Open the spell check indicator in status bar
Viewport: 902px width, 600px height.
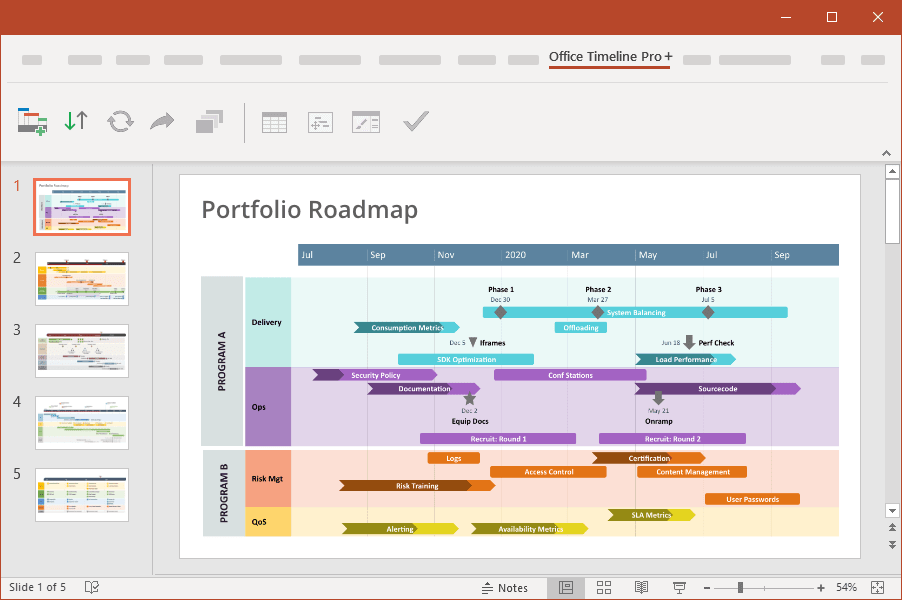coord(91,587)
